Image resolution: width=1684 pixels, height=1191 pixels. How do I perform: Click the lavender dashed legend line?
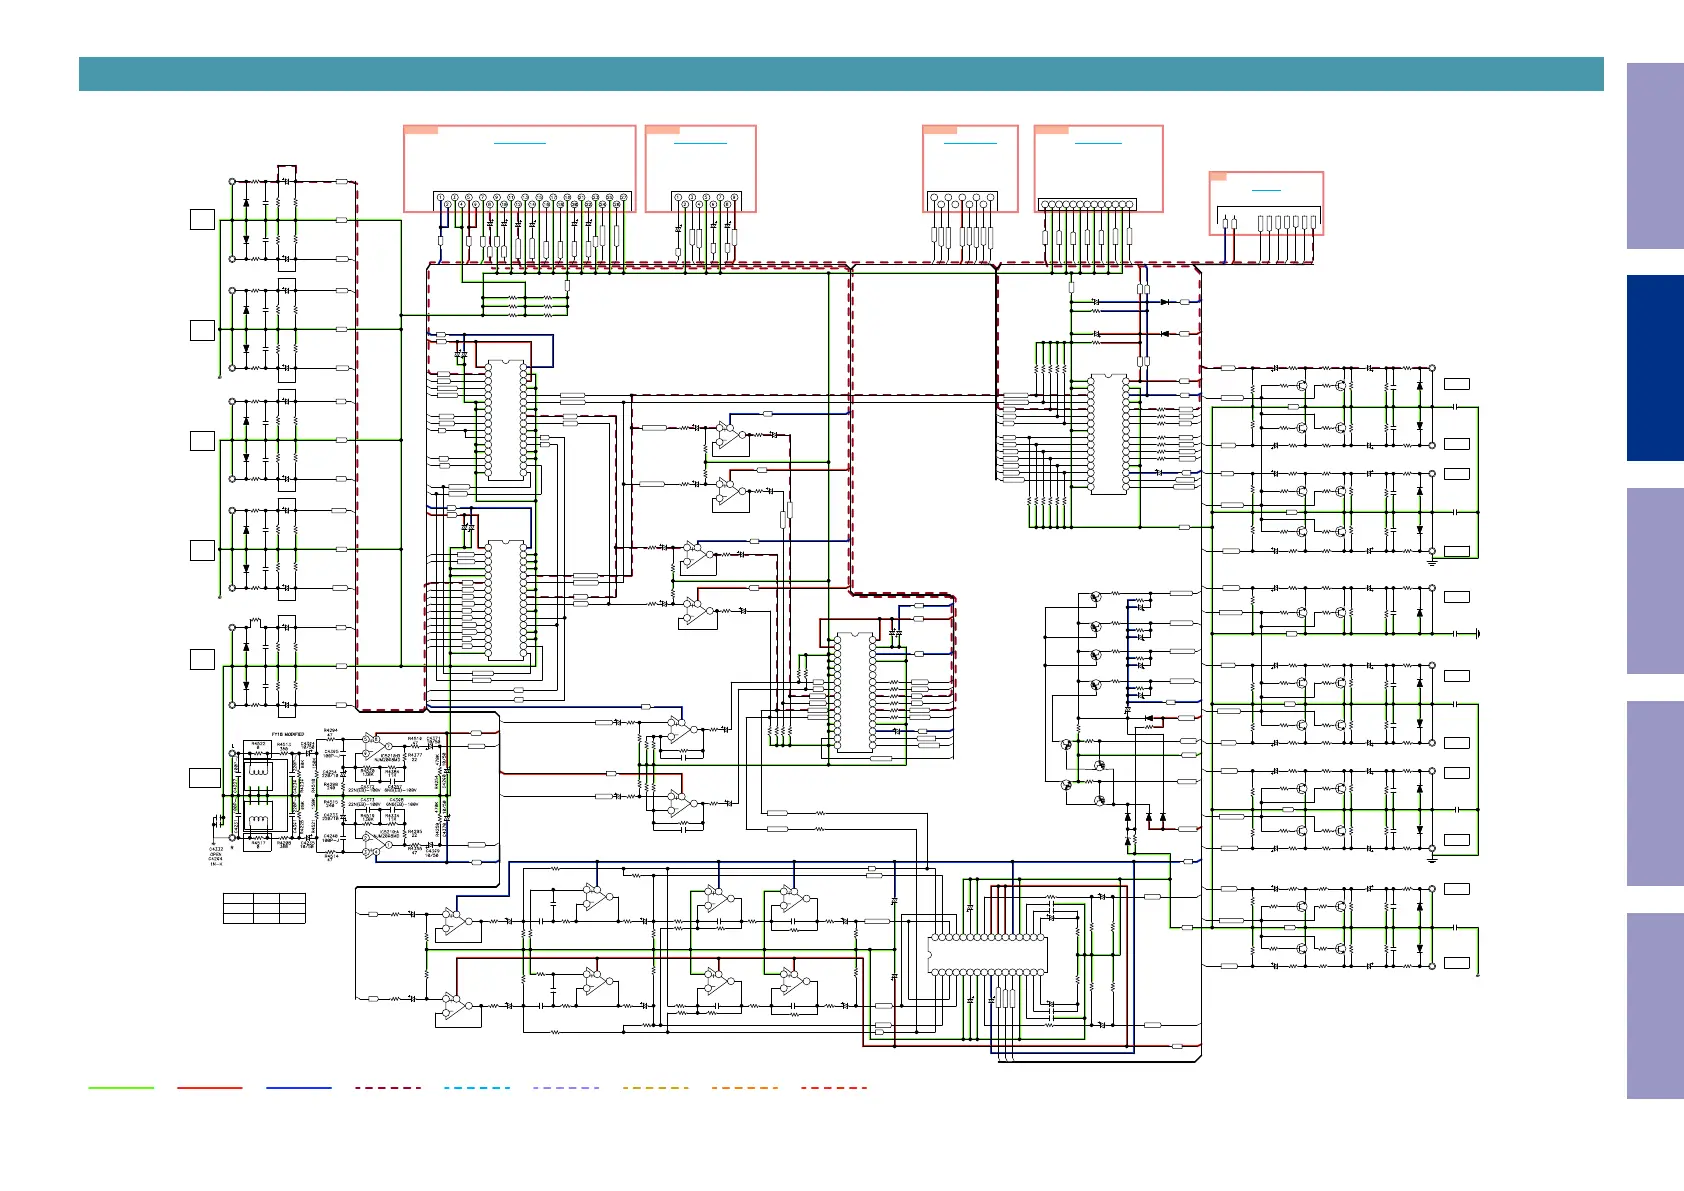(x=566, y=1087)
